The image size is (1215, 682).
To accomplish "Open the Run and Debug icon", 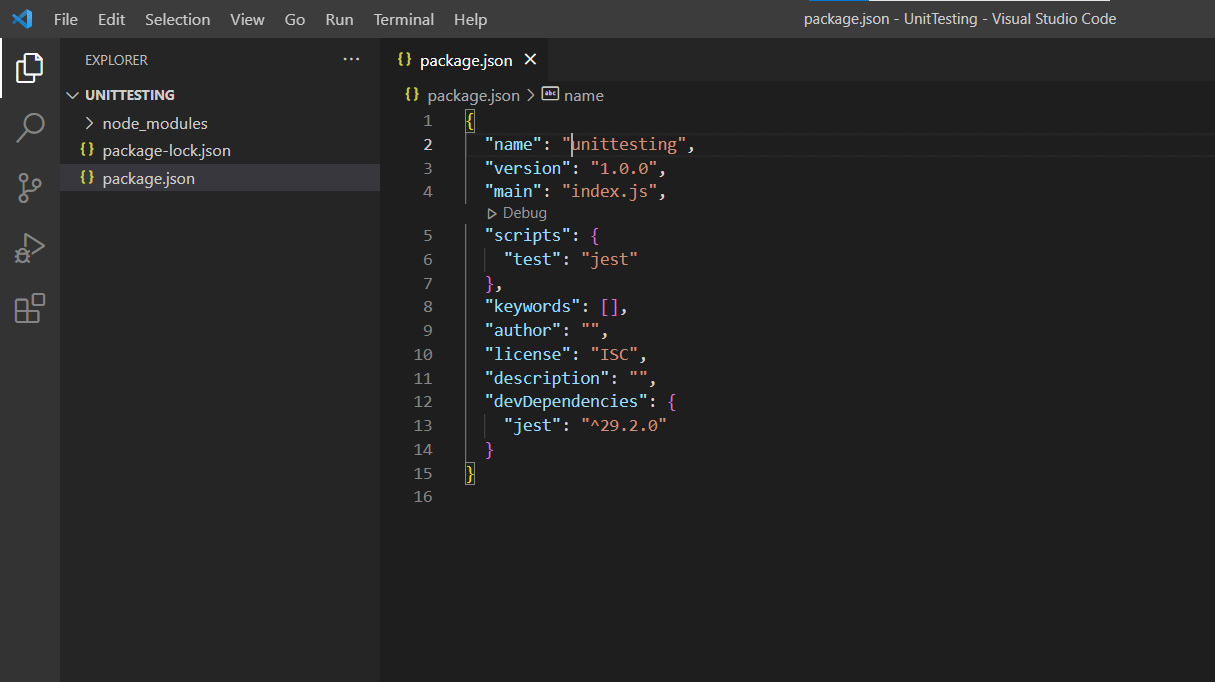I will point(29,247).
